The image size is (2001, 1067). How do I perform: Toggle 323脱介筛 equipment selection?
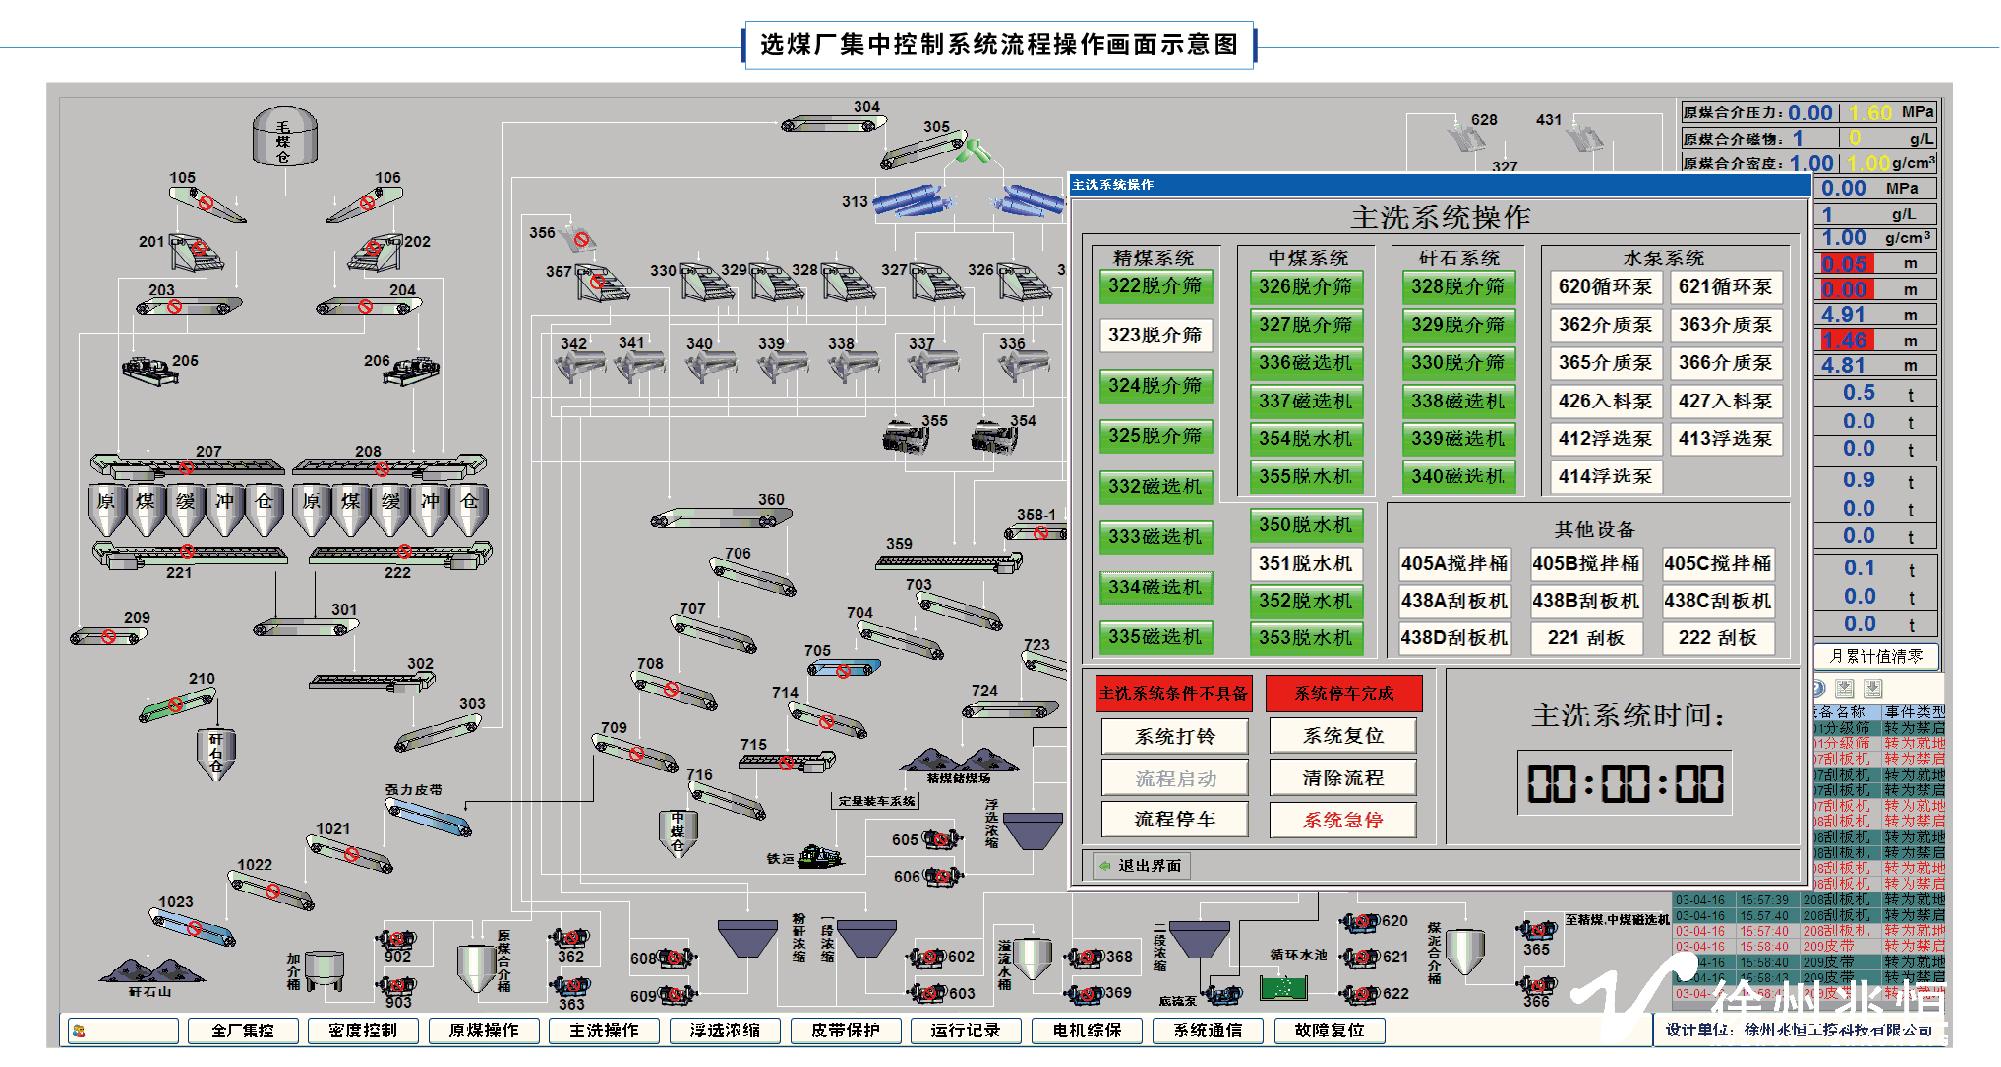[1155, 335]
